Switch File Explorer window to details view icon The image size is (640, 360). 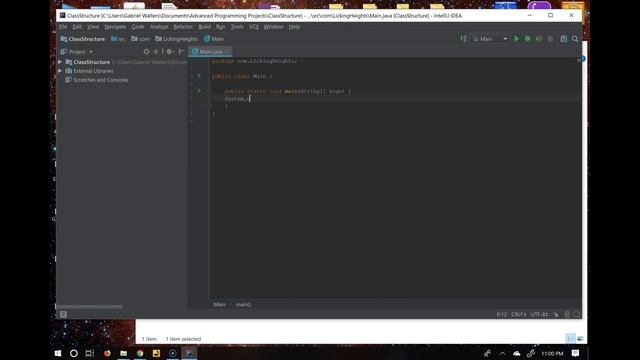570,338
